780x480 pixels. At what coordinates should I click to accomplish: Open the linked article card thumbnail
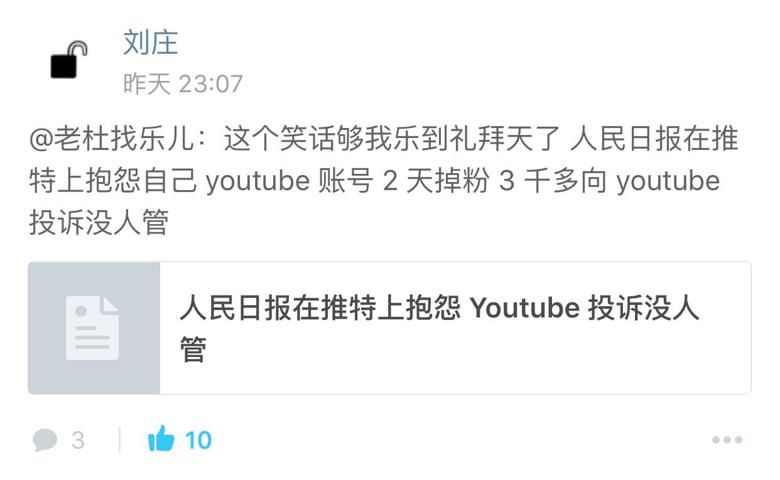[94, 328]
